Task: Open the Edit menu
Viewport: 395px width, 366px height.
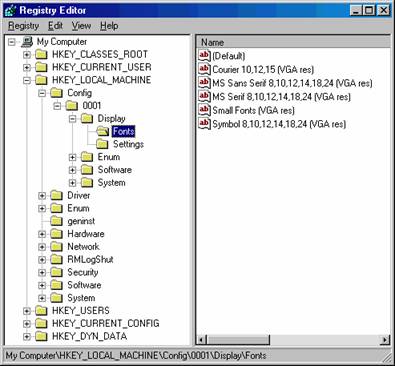Action: [x=55, y=26]
